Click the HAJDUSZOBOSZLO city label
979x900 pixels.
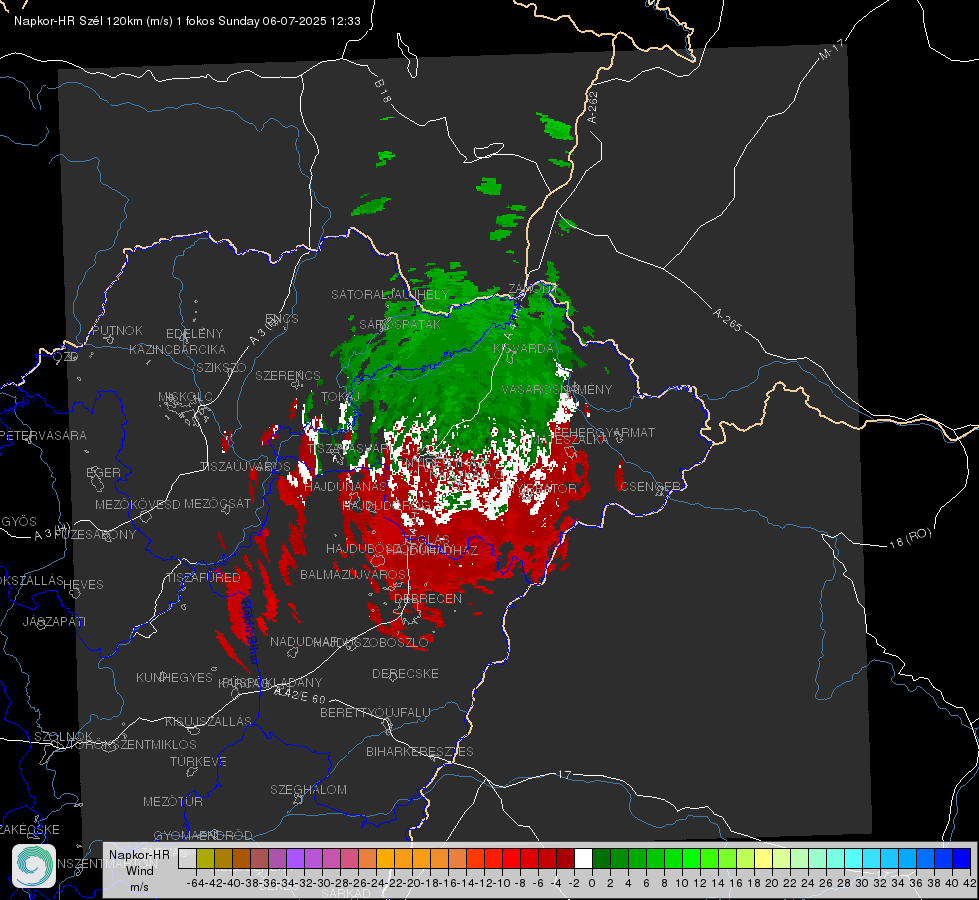coord(371,642)
